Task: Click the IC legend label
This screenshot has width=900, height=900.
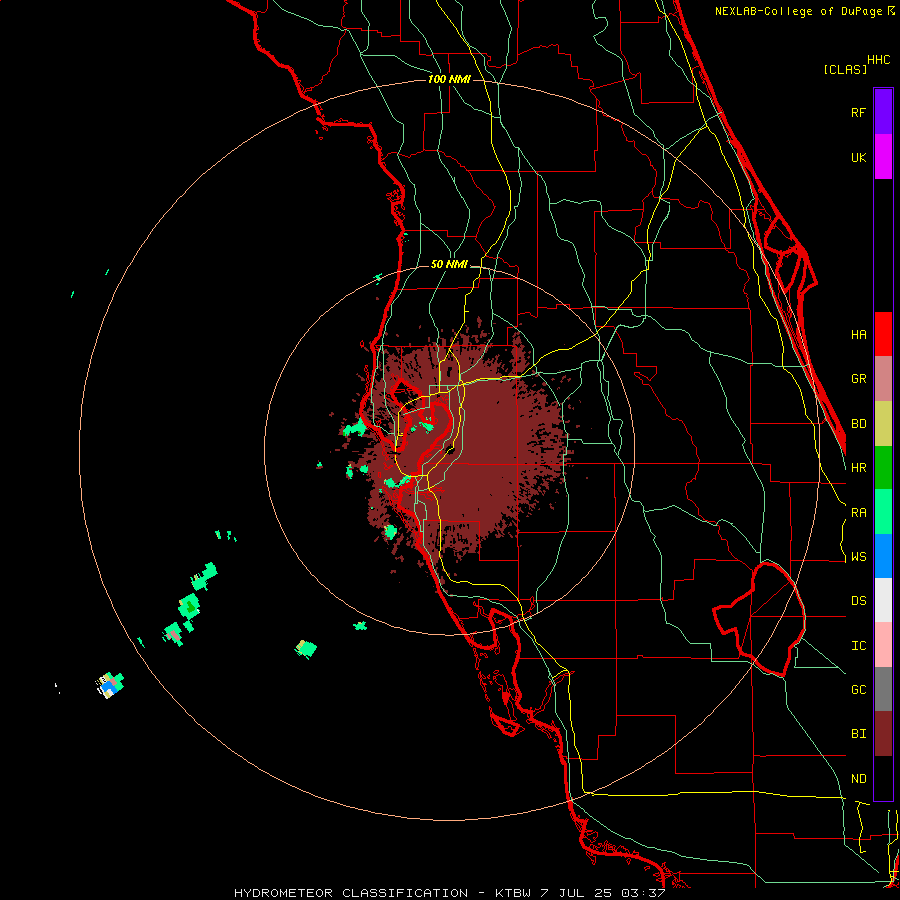Action: tap(858, 646)
